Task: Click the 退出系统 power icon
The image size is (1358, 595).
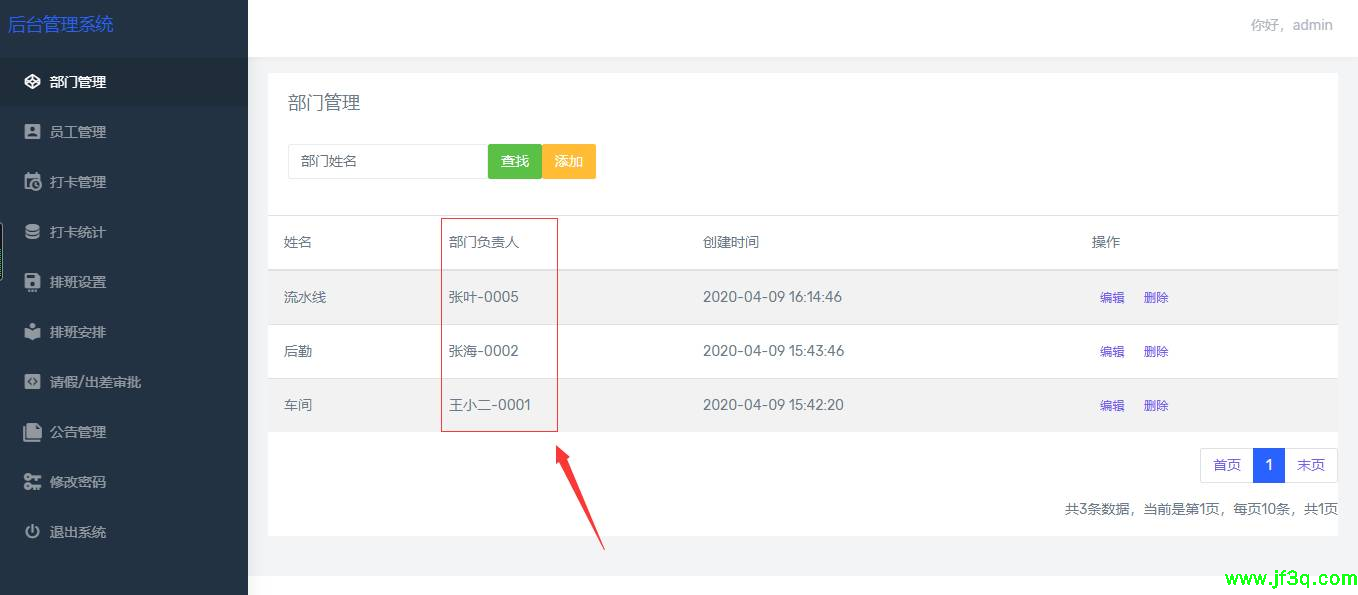Action: coord(32,532)
